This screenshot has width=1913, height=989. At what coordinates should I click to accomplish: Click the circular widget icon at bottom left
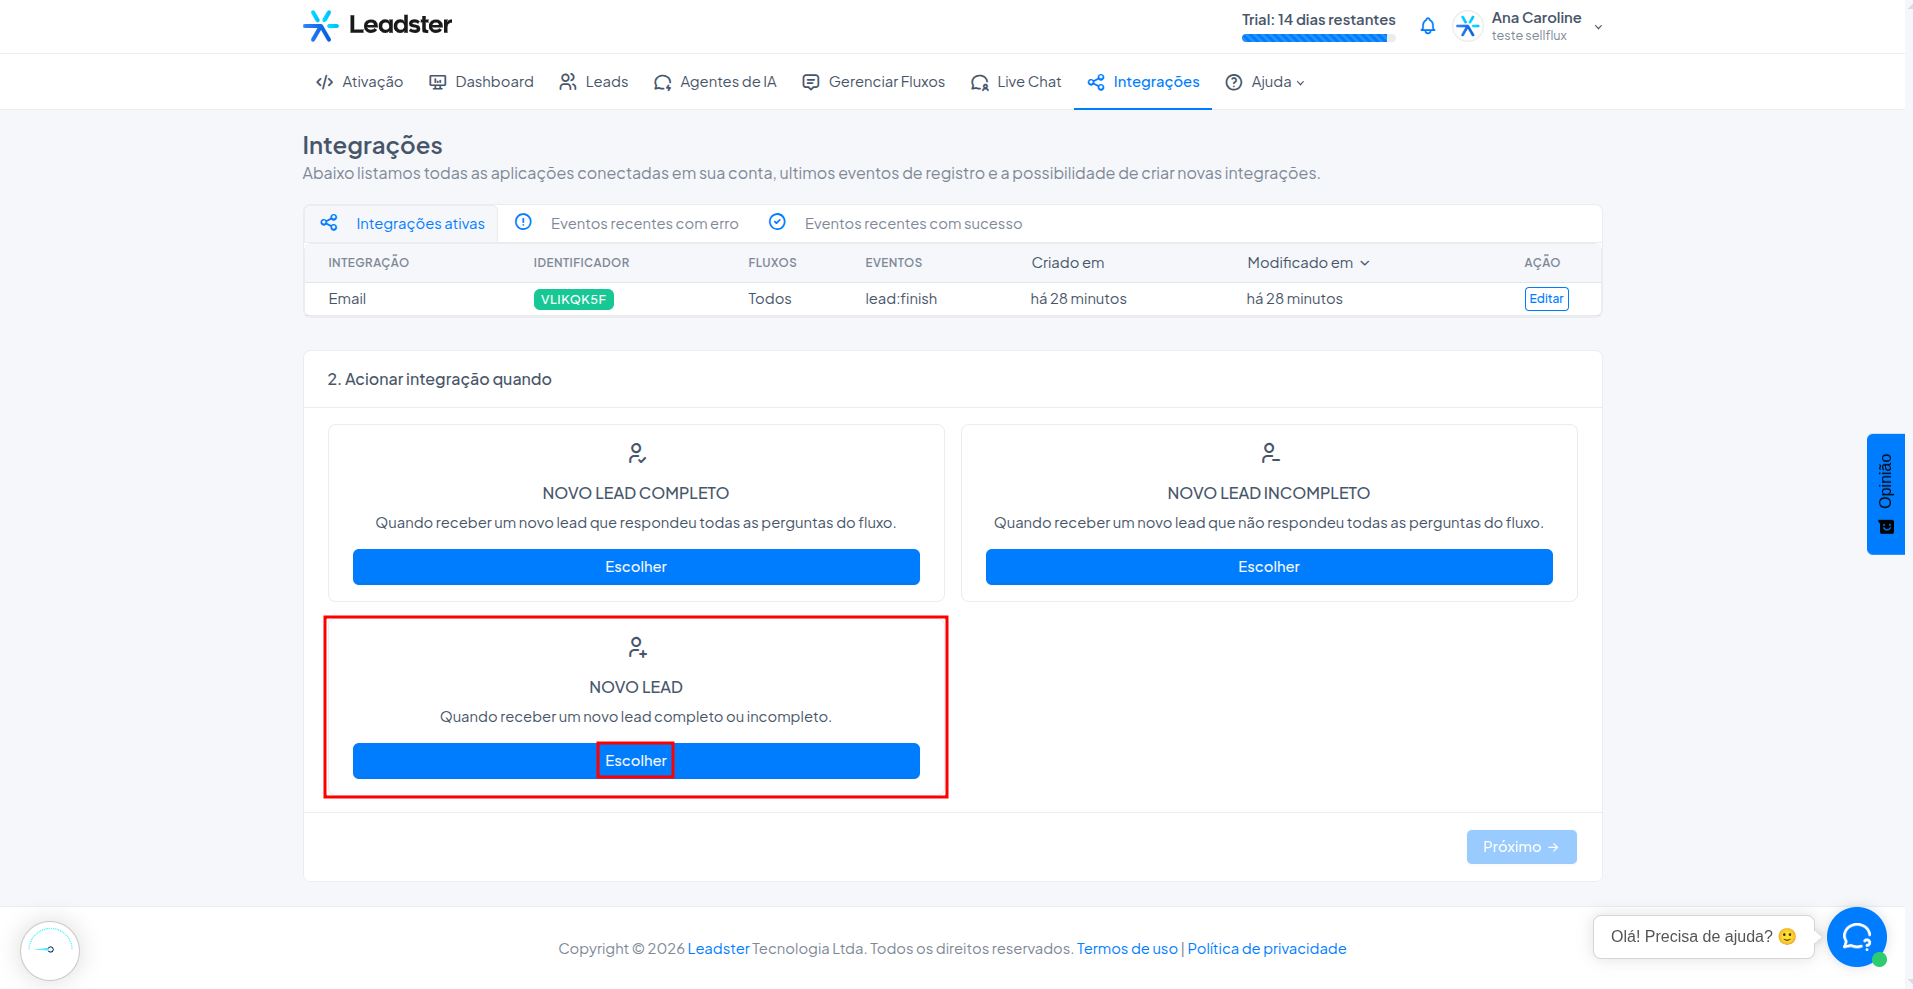click(x=50, y=950)
